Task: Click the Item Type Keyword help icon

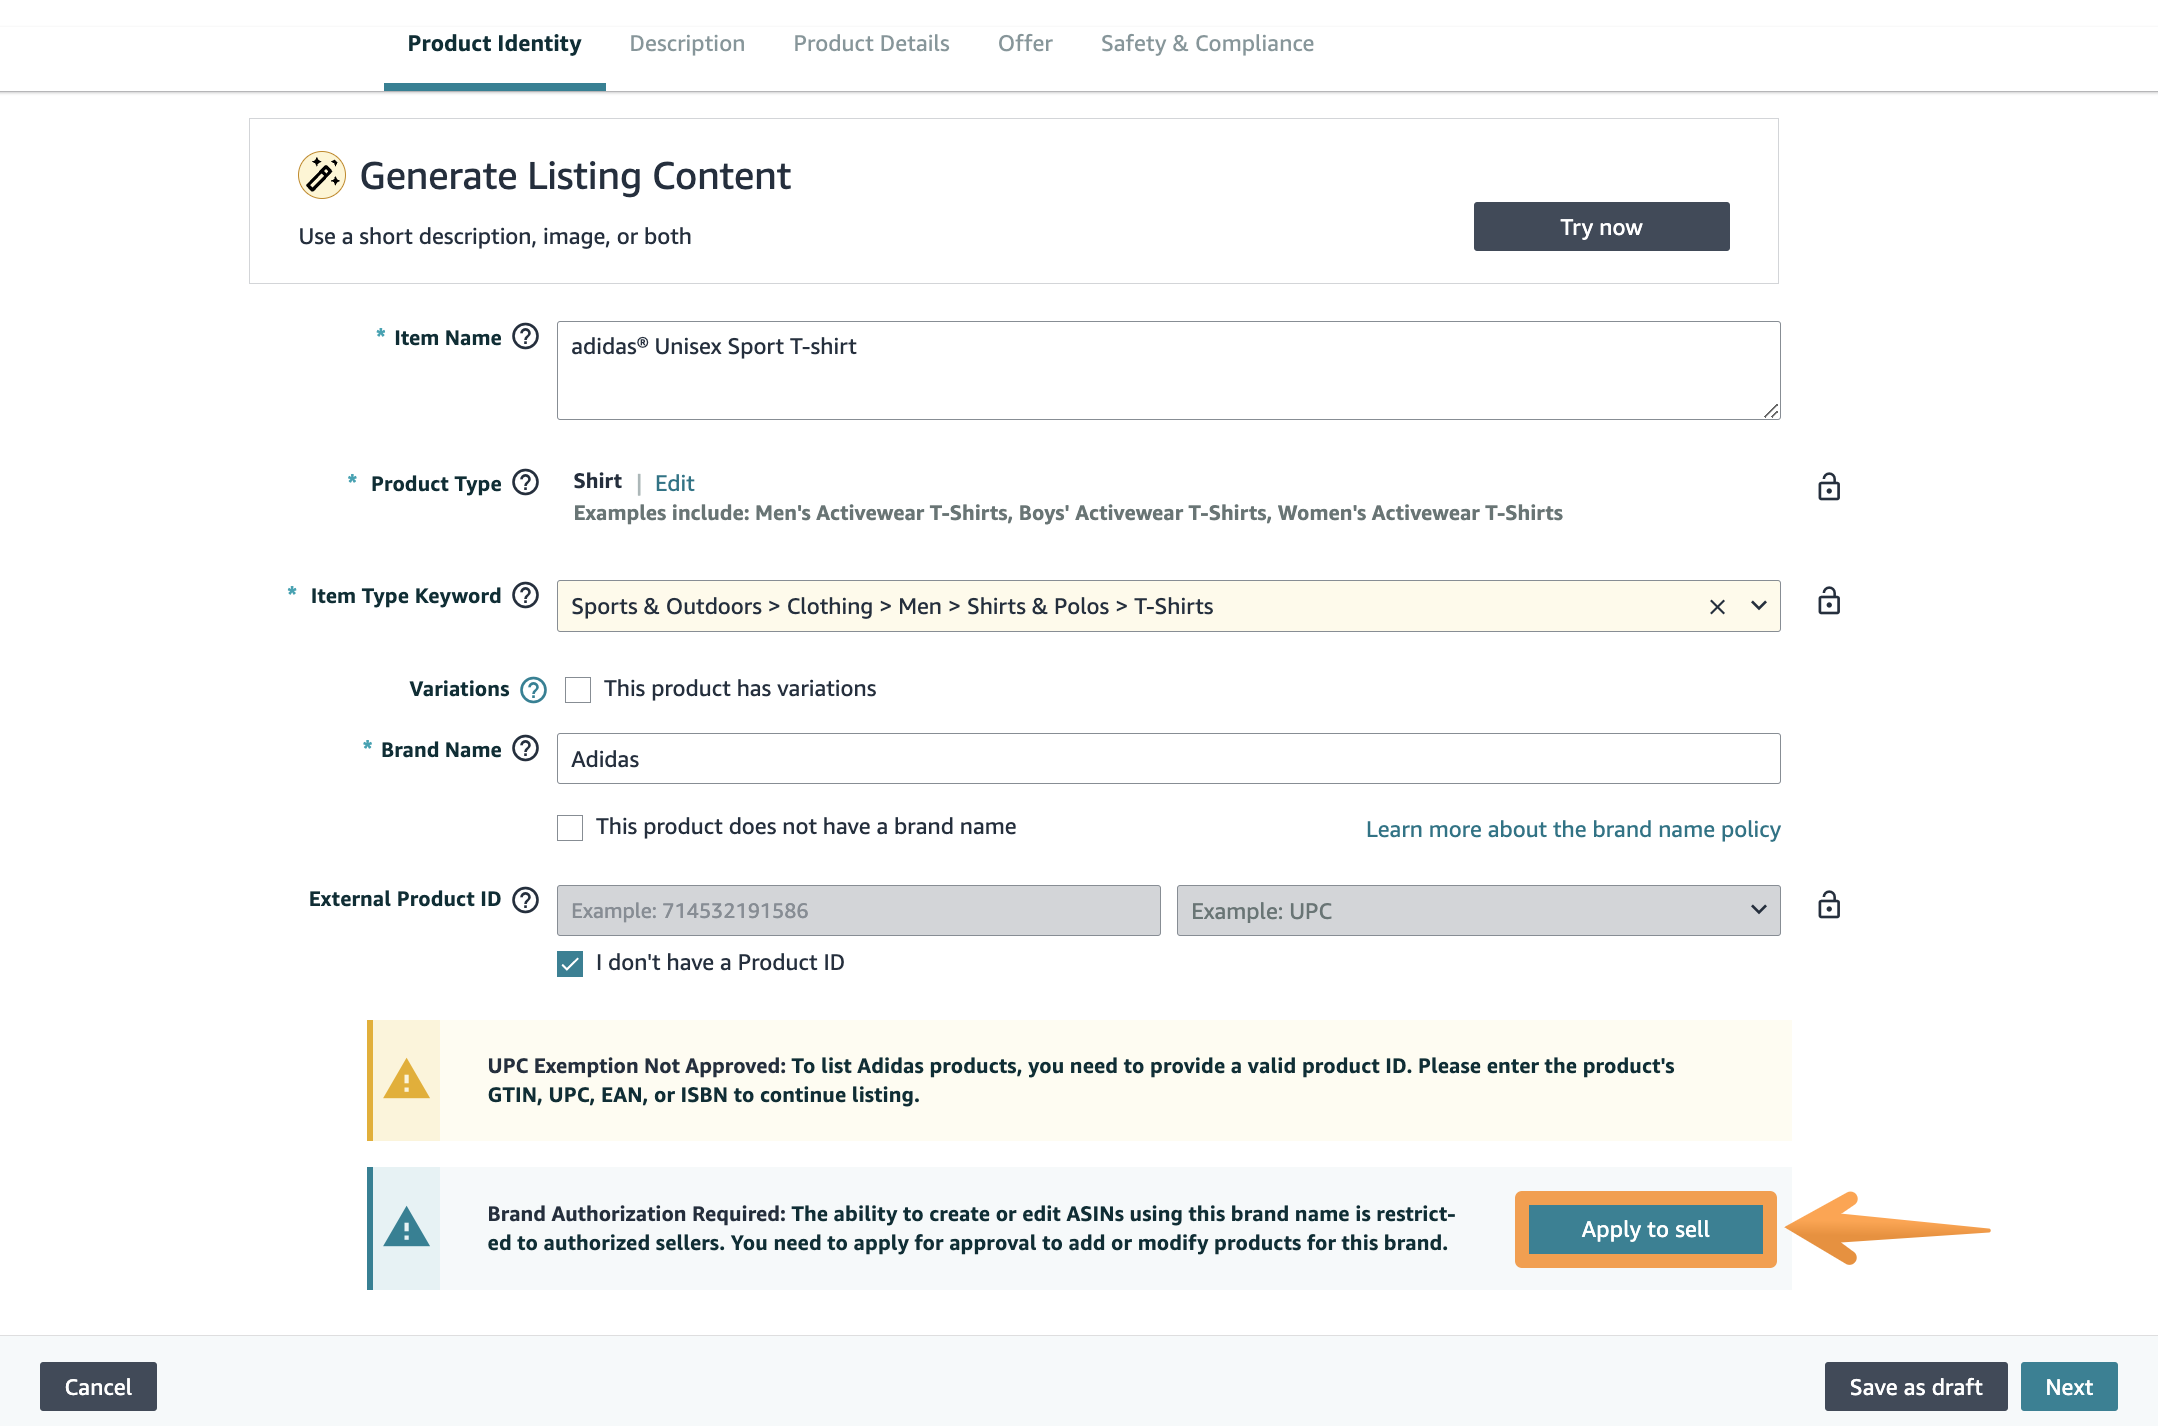Action: click(525, 595)
